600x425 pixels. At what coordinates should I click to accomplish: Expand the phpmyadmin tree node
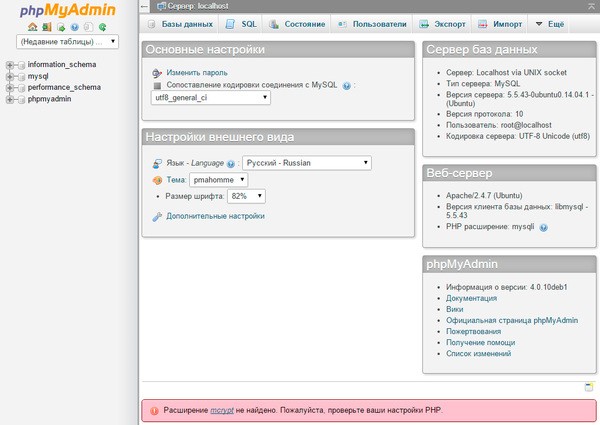[10, 99]
